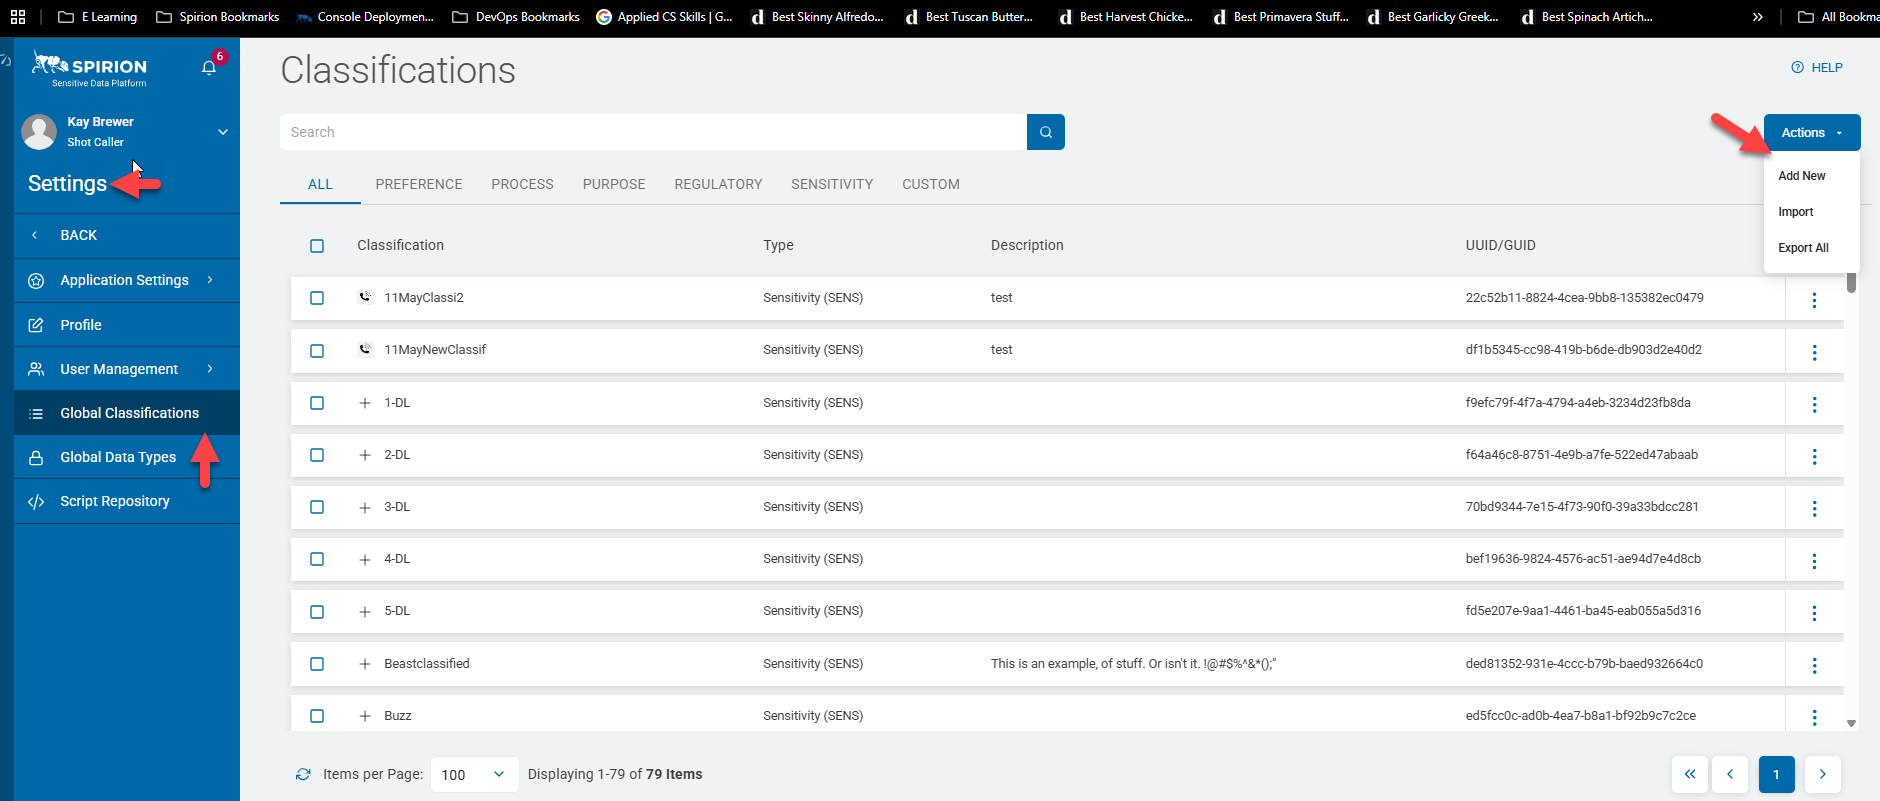Go BACK in the settings sidebar
Screen dimensions: 1880x801
(78, 235)
